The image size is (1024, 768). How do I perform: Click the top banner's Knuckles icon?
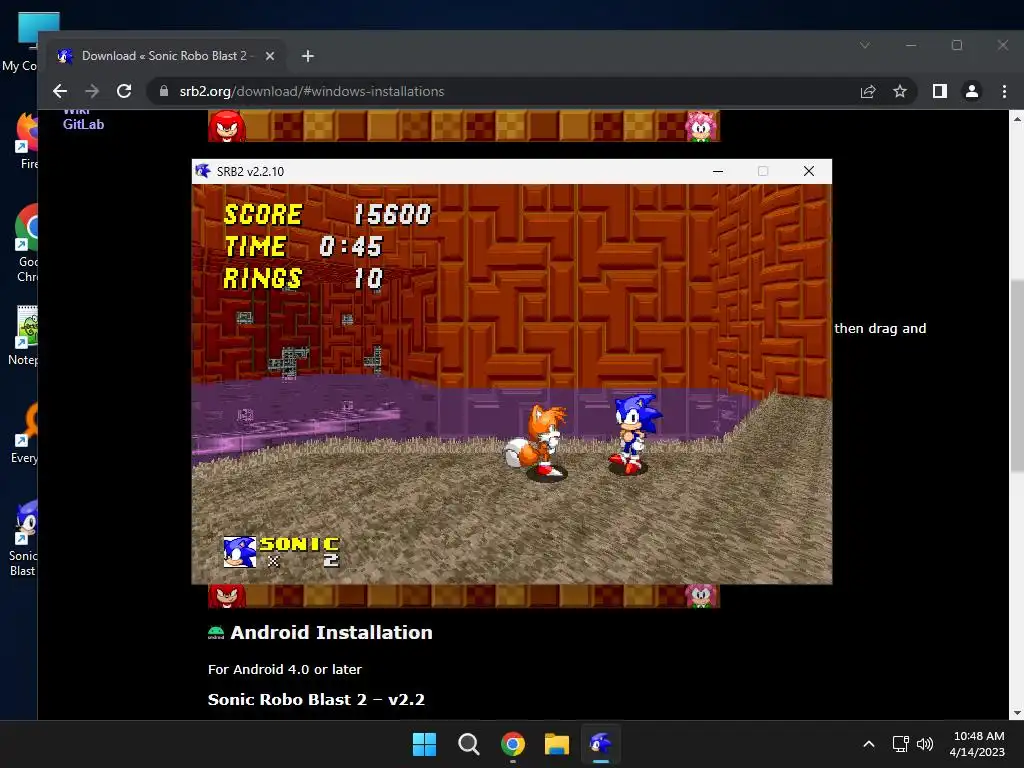[227, 125]
